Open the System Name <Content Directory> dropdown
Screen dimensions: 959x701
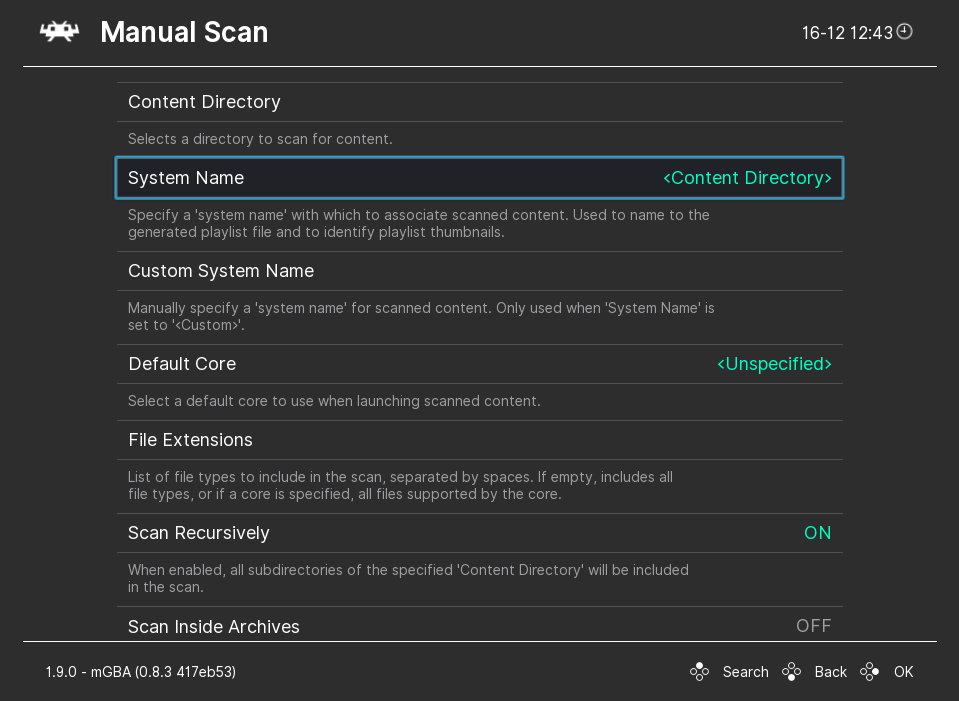point(747,178)
